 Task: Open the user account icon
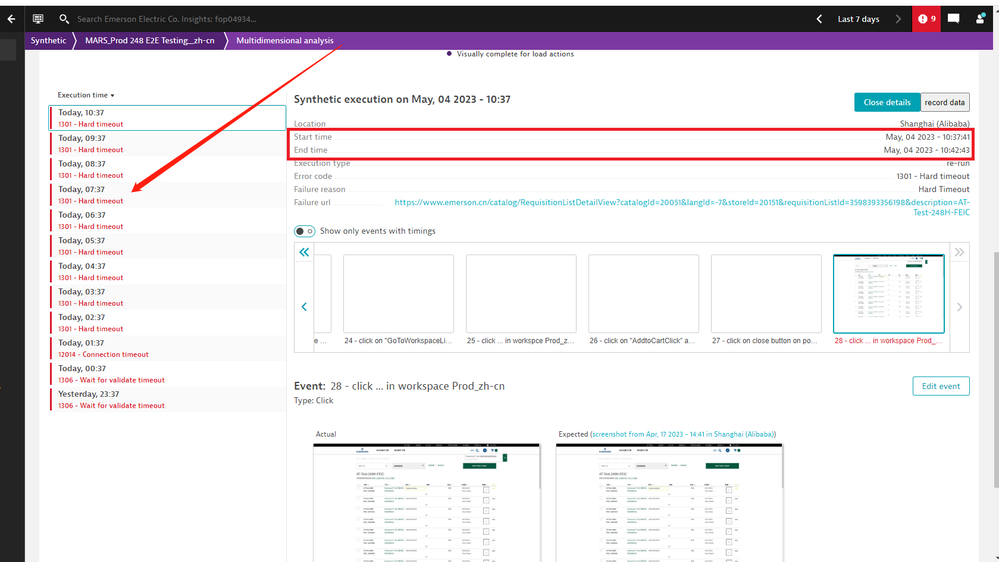click(981, 19)
